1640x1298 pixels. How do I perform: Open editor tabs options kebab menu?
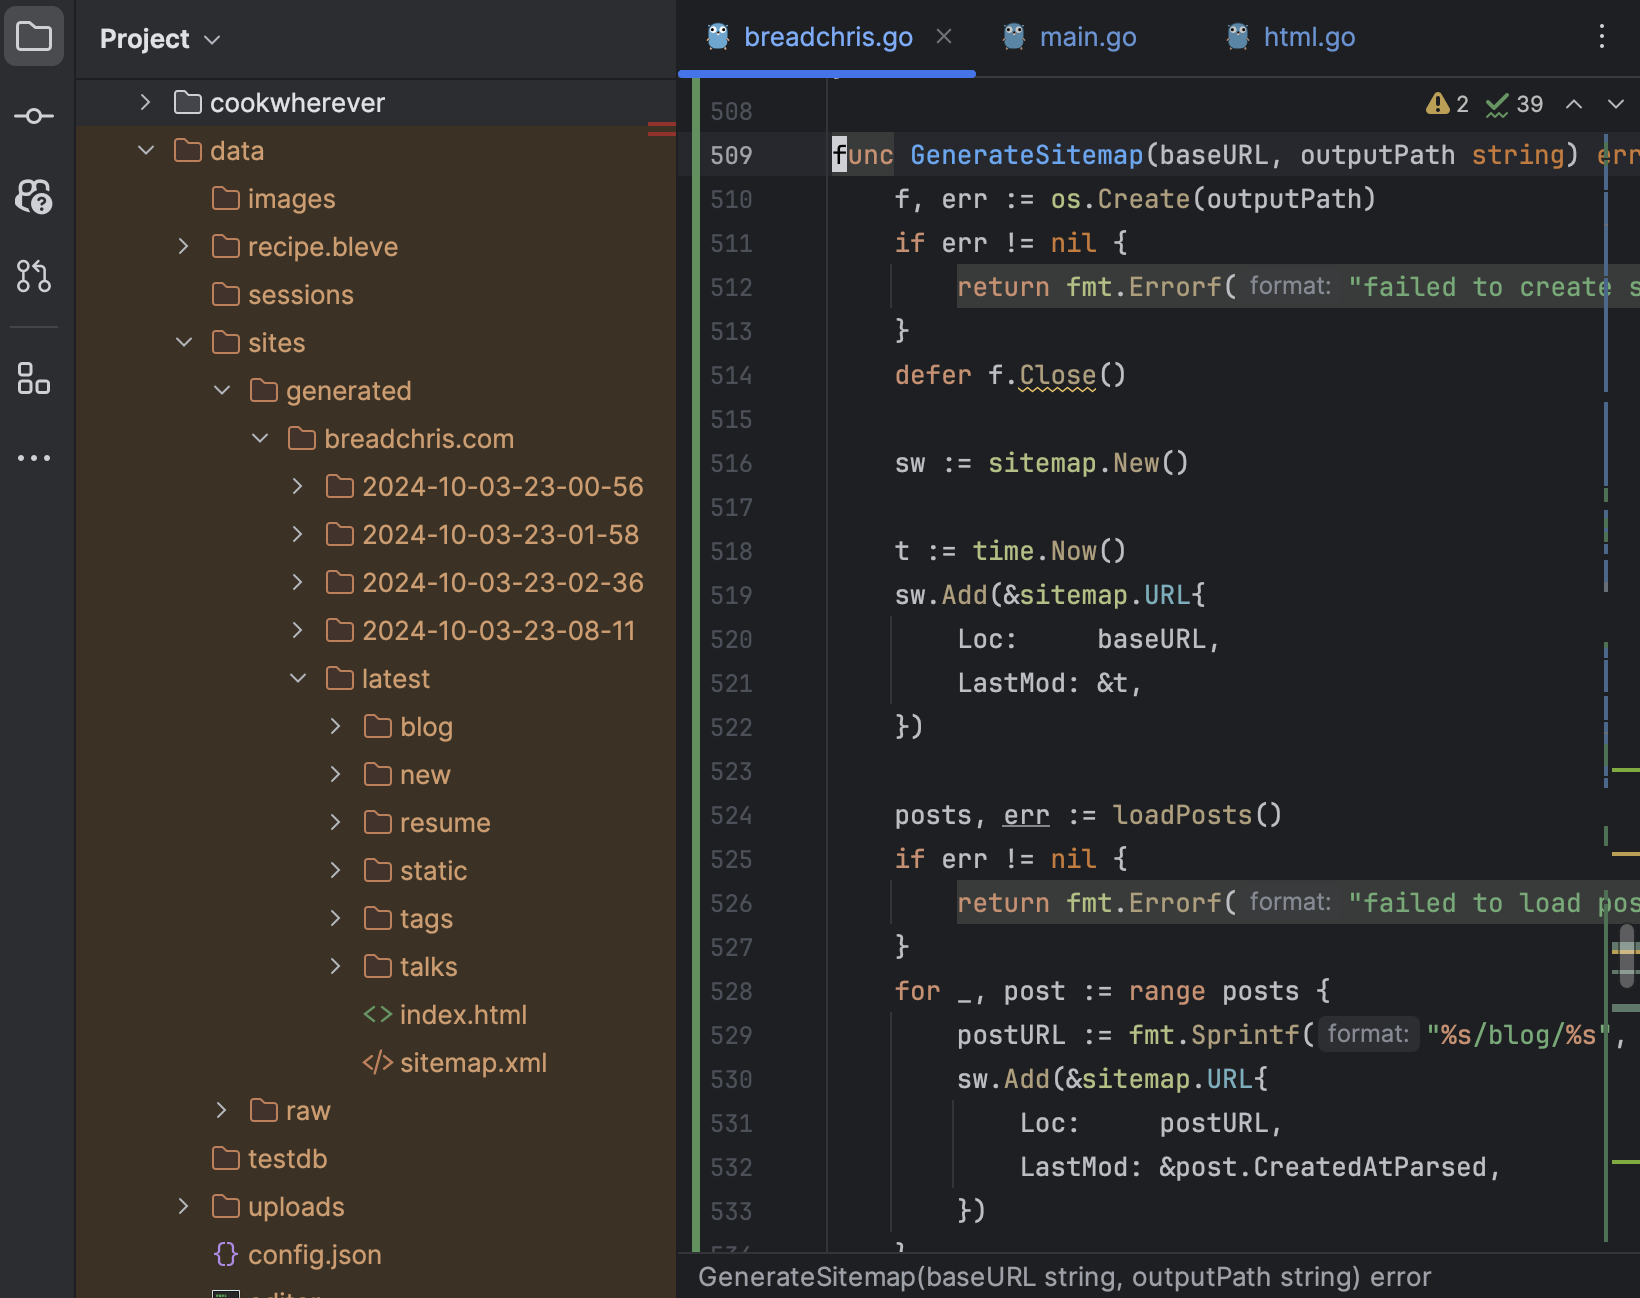point(1601,37)
